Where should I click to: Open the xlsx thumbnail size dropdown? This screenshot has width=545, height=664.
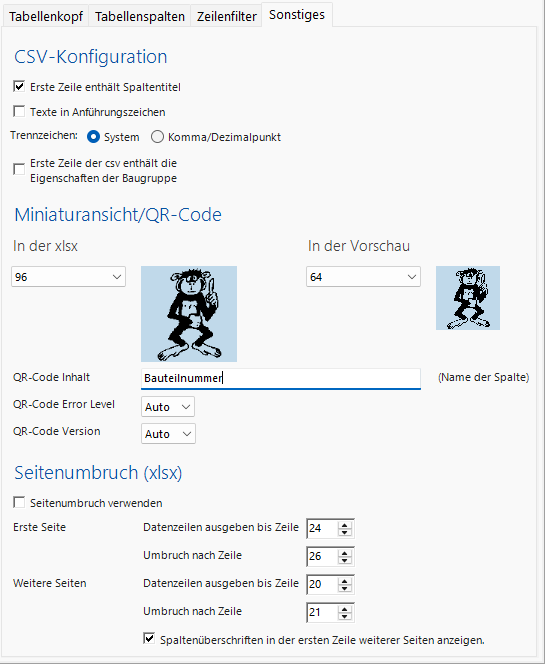69,277
